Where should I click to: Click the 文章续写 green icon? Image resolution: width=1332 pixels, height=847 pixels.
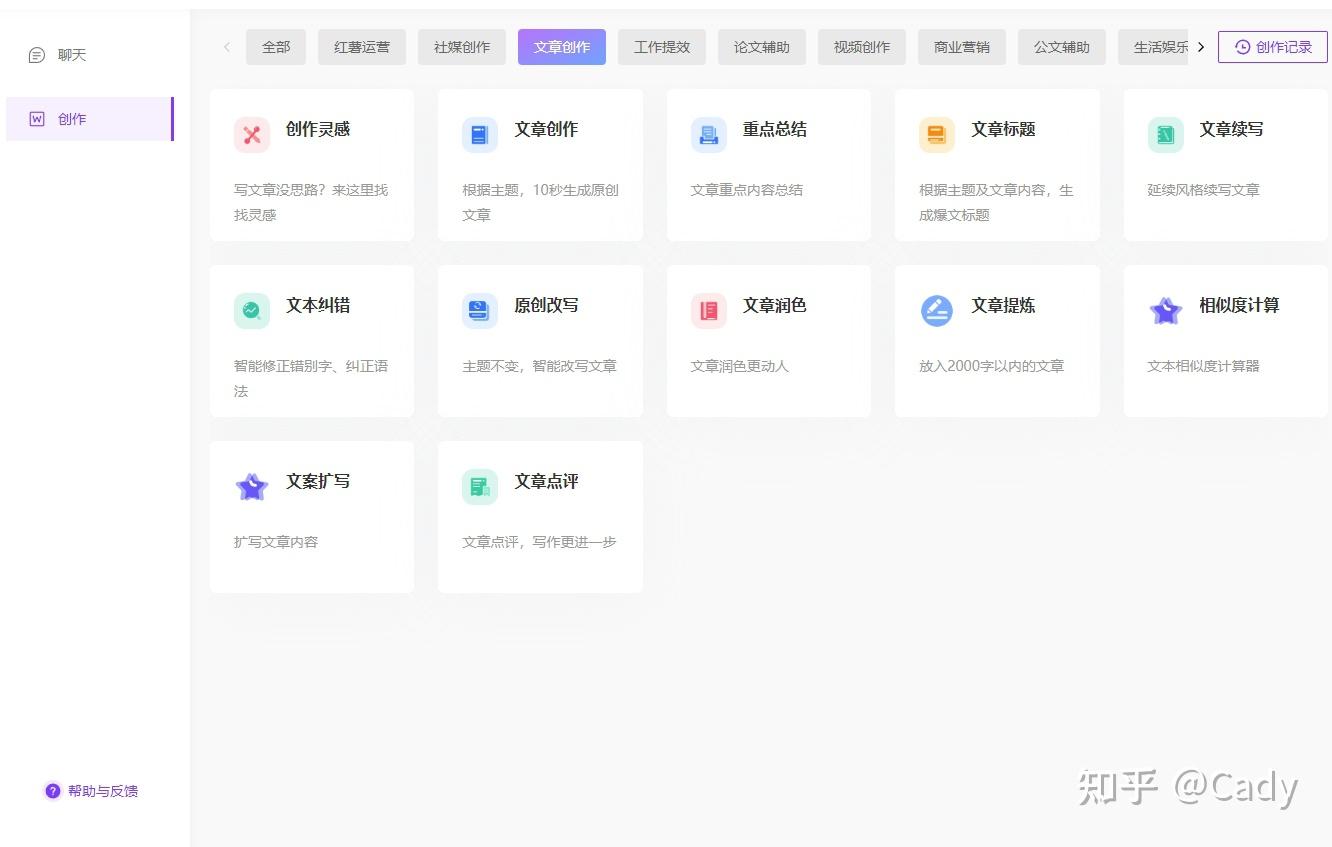1166,135
